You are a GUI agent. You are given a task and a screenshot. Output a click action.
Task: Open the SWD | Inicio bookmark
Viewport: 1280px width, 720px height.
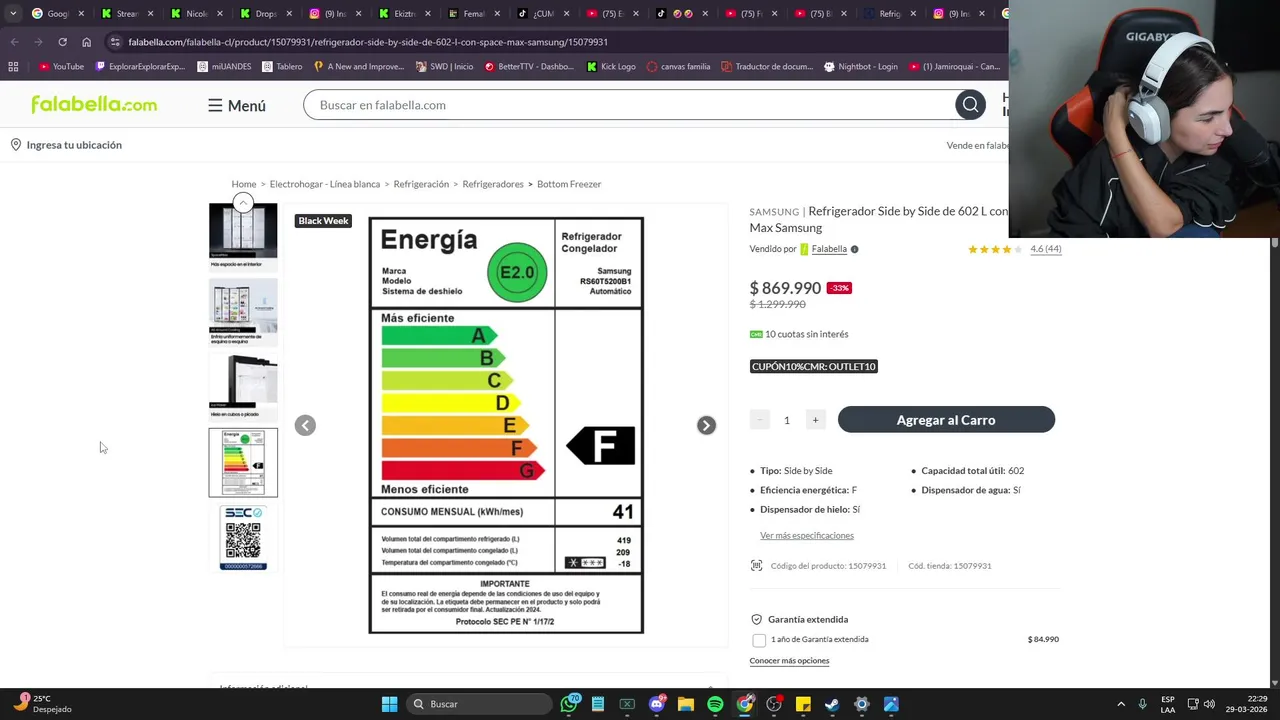point(444,67)
